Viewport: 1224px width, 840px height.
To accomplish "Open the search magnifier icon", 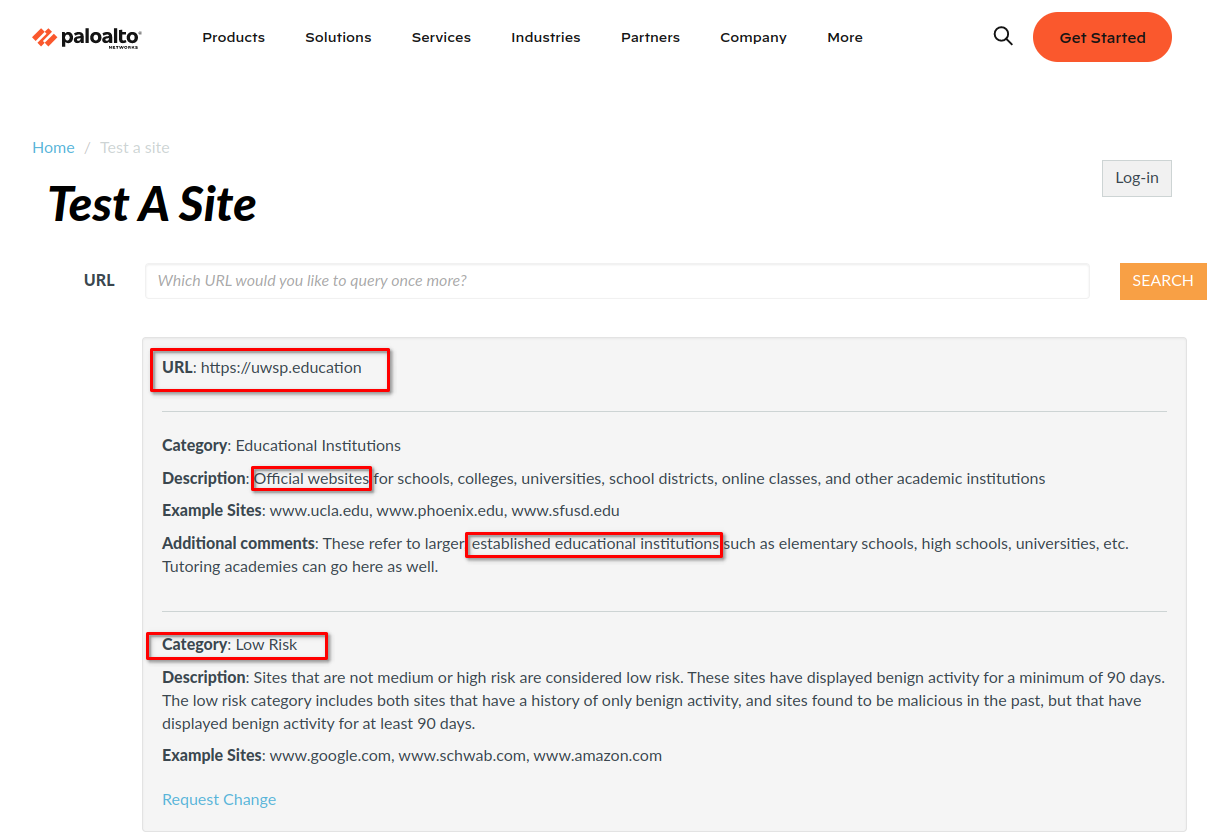I will [x=1003, y=36].
